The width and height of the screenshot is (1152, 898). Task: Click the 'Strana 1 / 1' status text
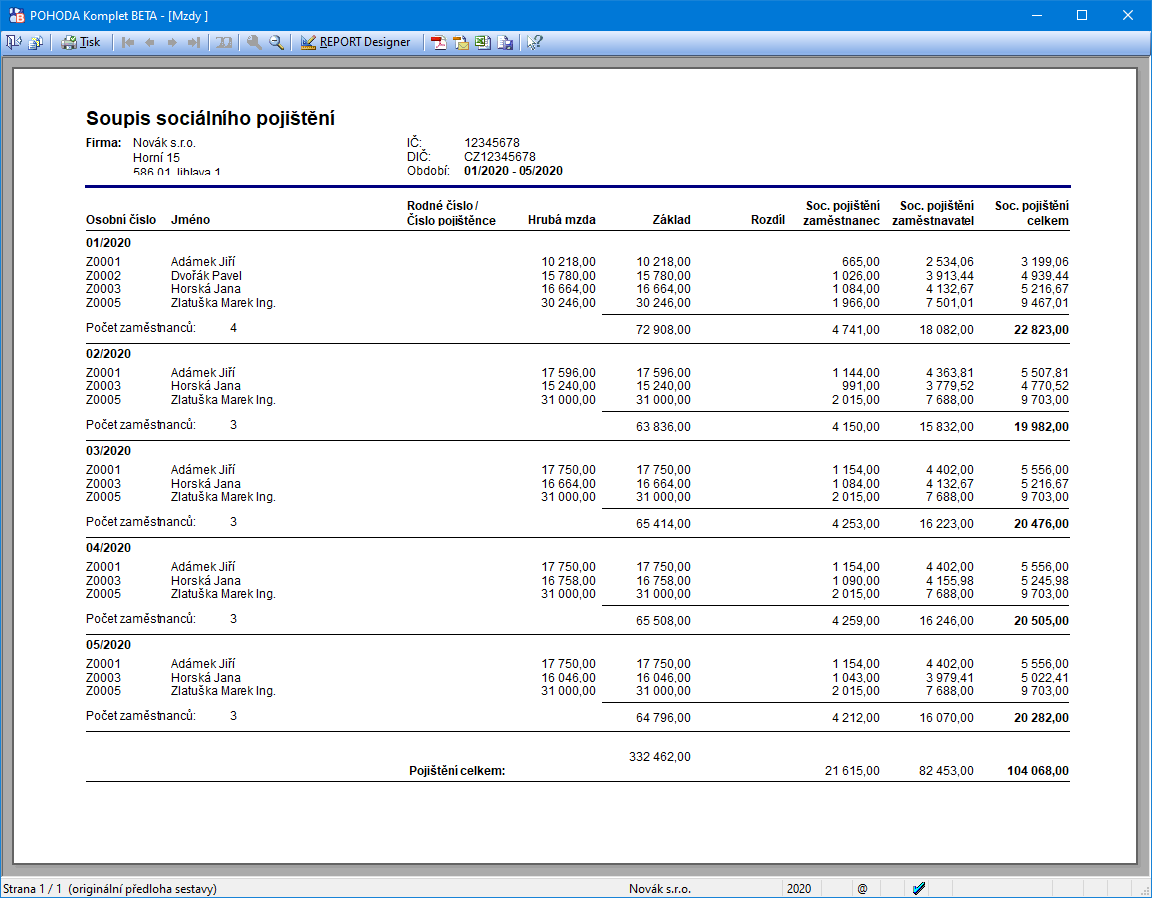(32, 888)
